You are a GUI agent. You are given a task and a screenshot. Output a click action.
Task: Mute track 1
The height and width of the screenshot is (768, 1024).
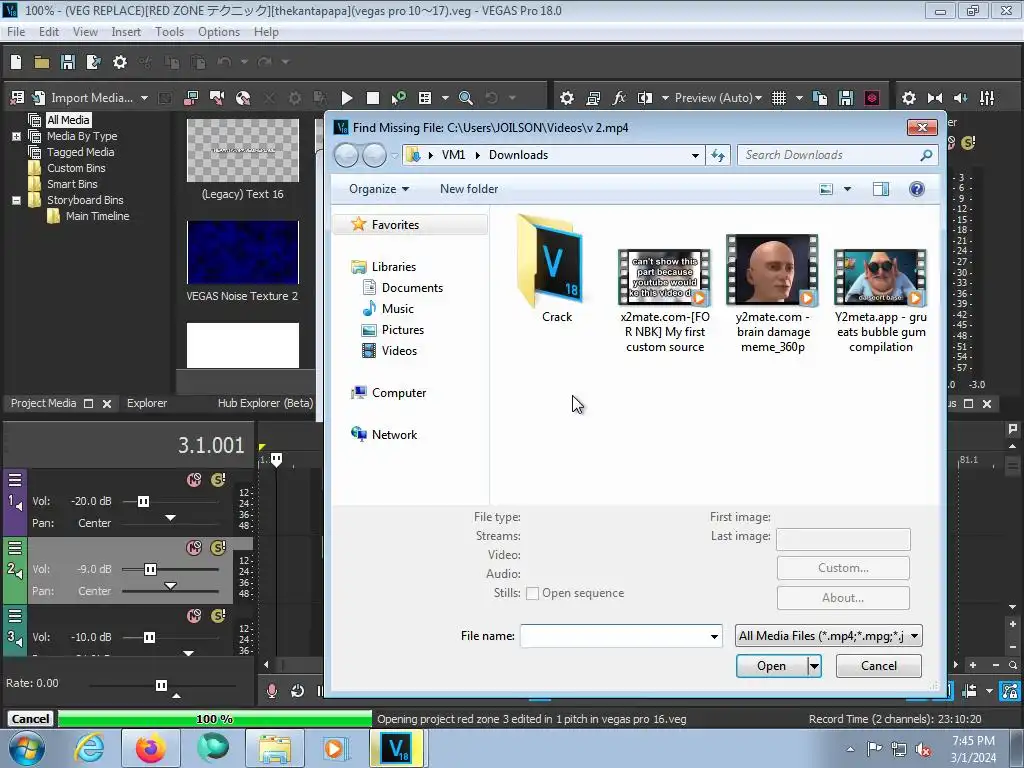[194, 480]
